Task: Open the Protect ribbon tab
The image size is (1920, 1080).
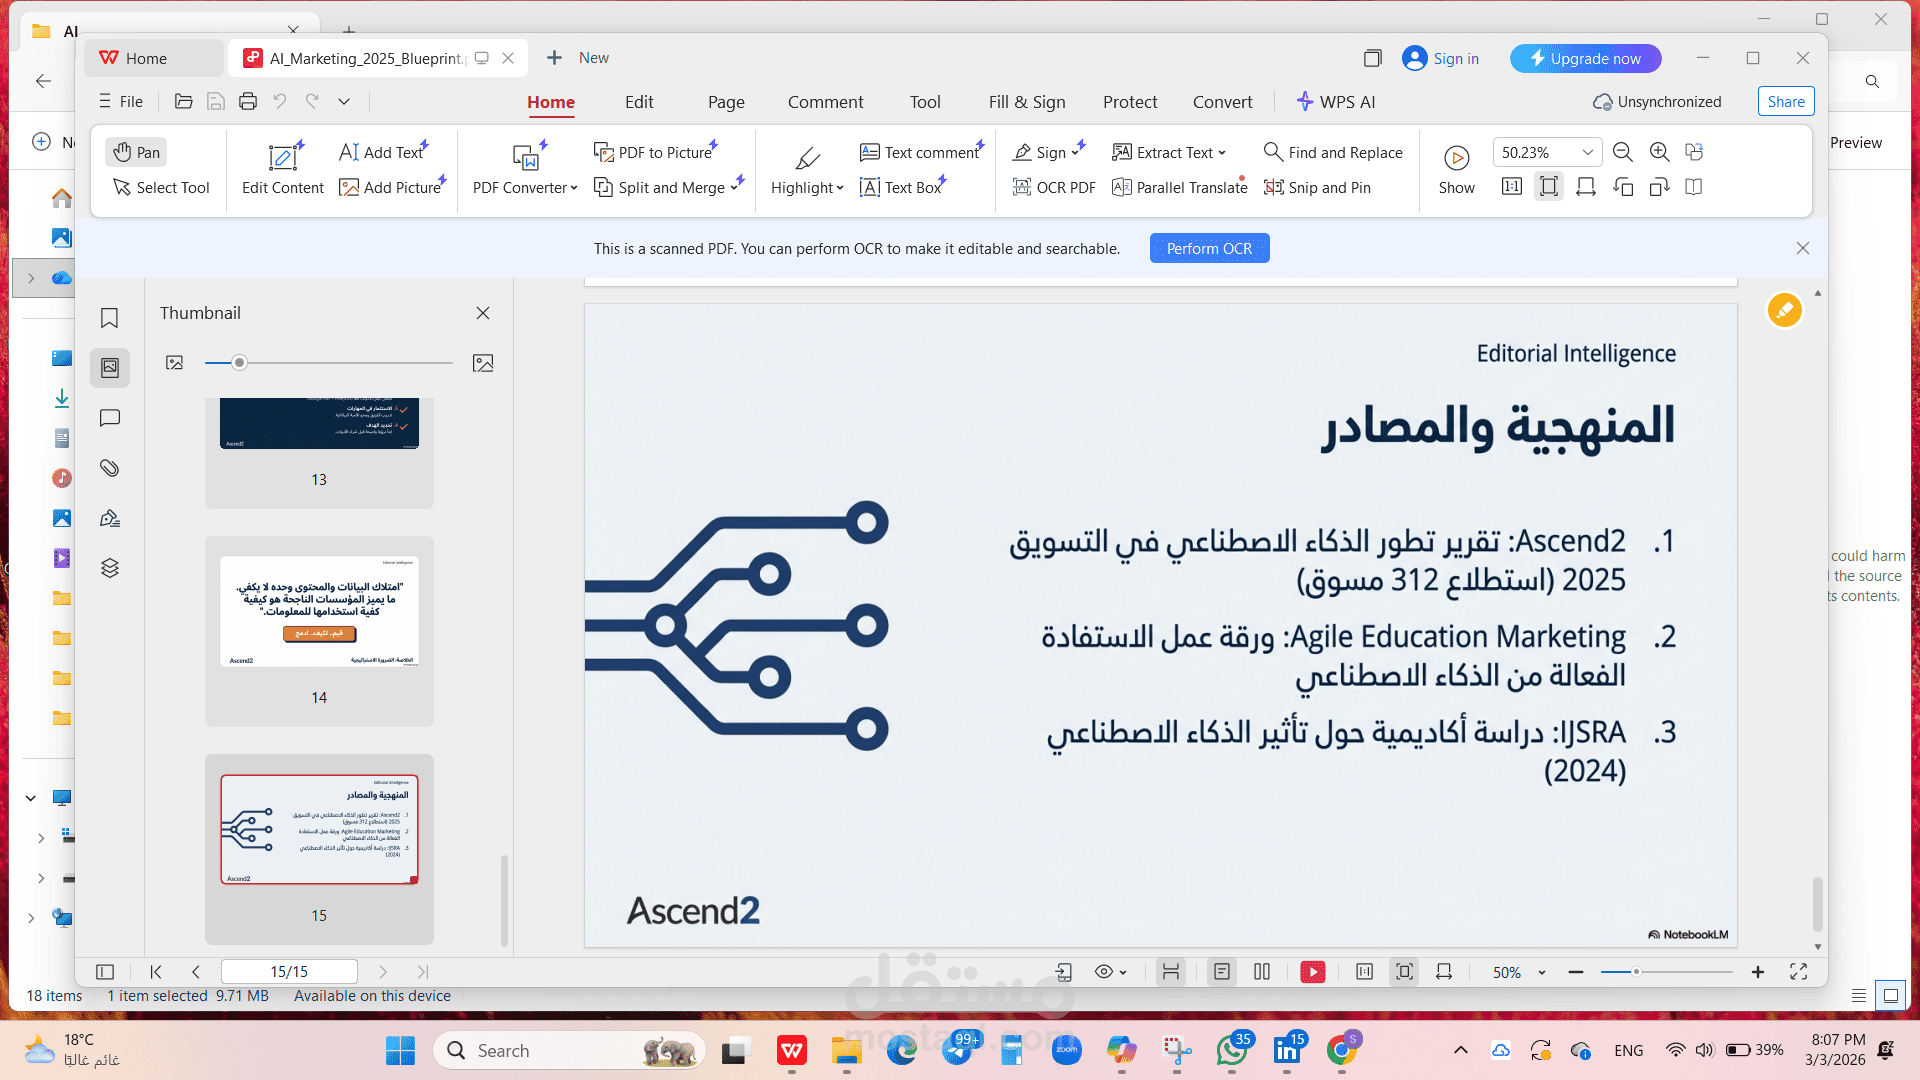Action: pyautogui.click(x=1130, y=102)
